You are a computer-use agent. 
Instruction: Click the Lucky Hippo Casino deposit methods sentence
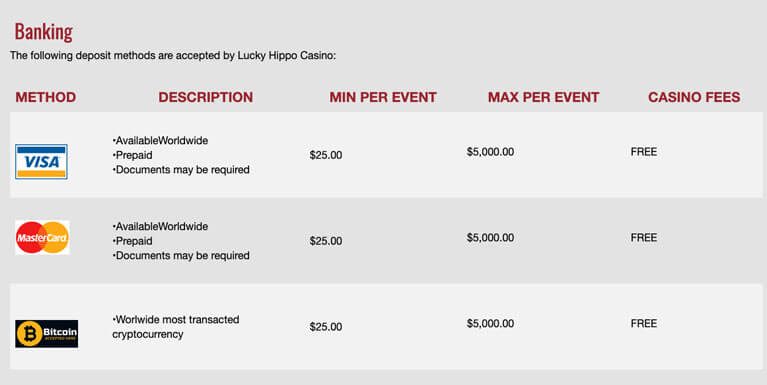173,55
